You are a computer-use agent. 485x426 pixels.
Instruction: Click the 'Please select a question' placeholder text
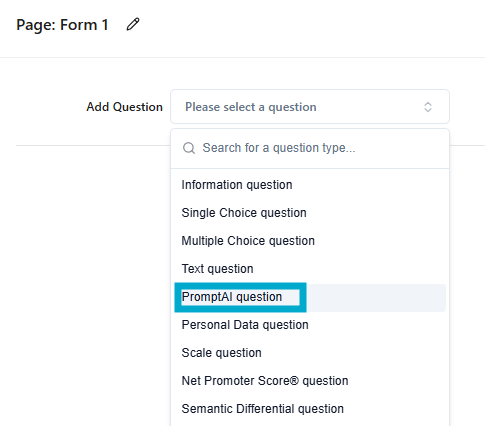[251, 107]
